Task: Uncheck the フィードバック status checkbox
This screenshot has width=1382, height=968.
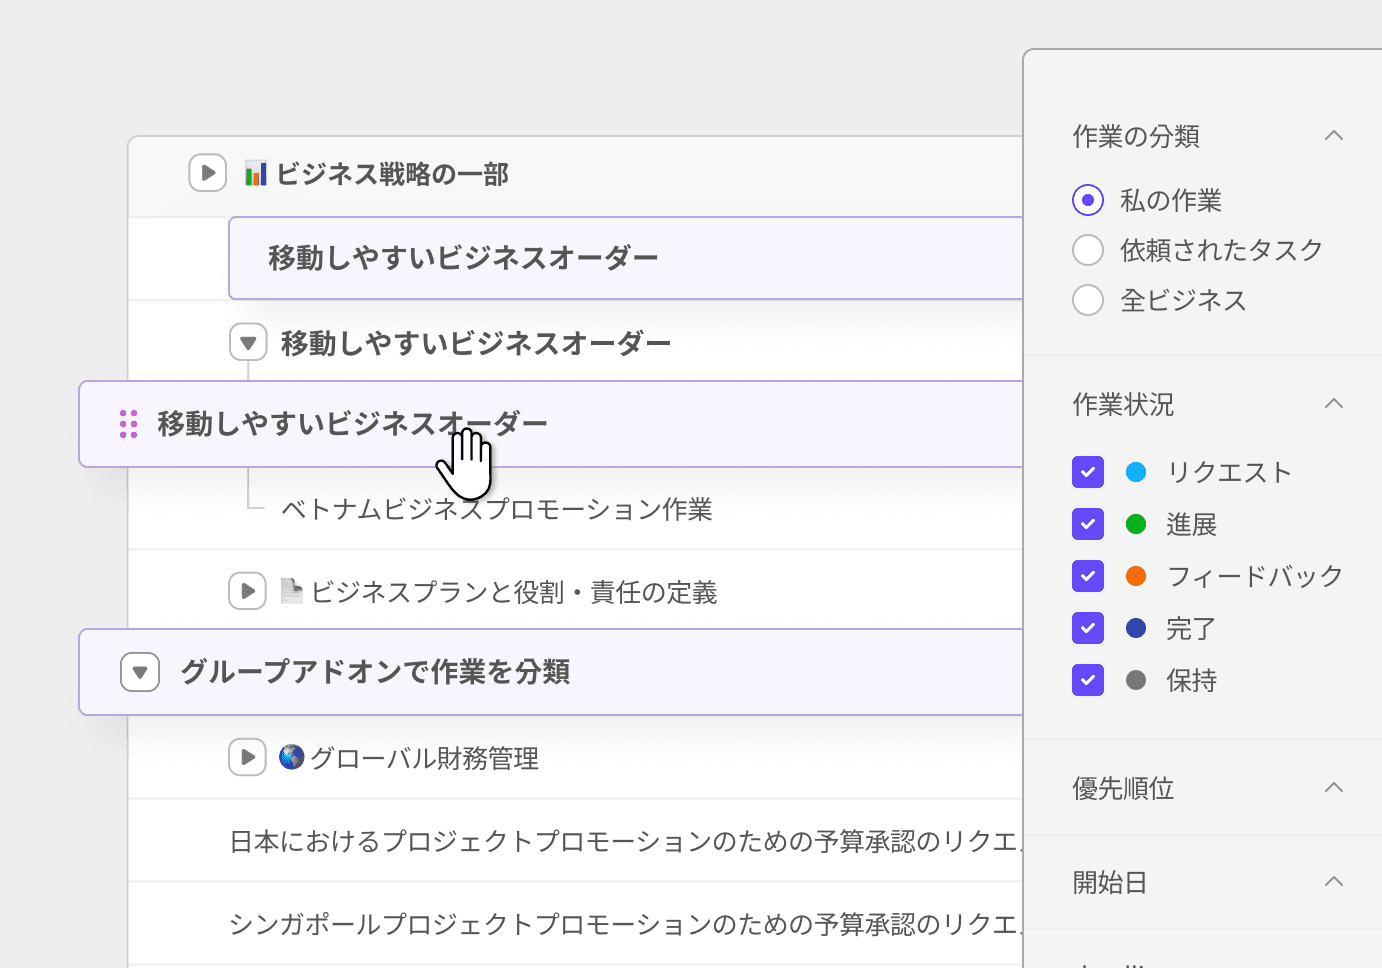Action: point(1088,576)
